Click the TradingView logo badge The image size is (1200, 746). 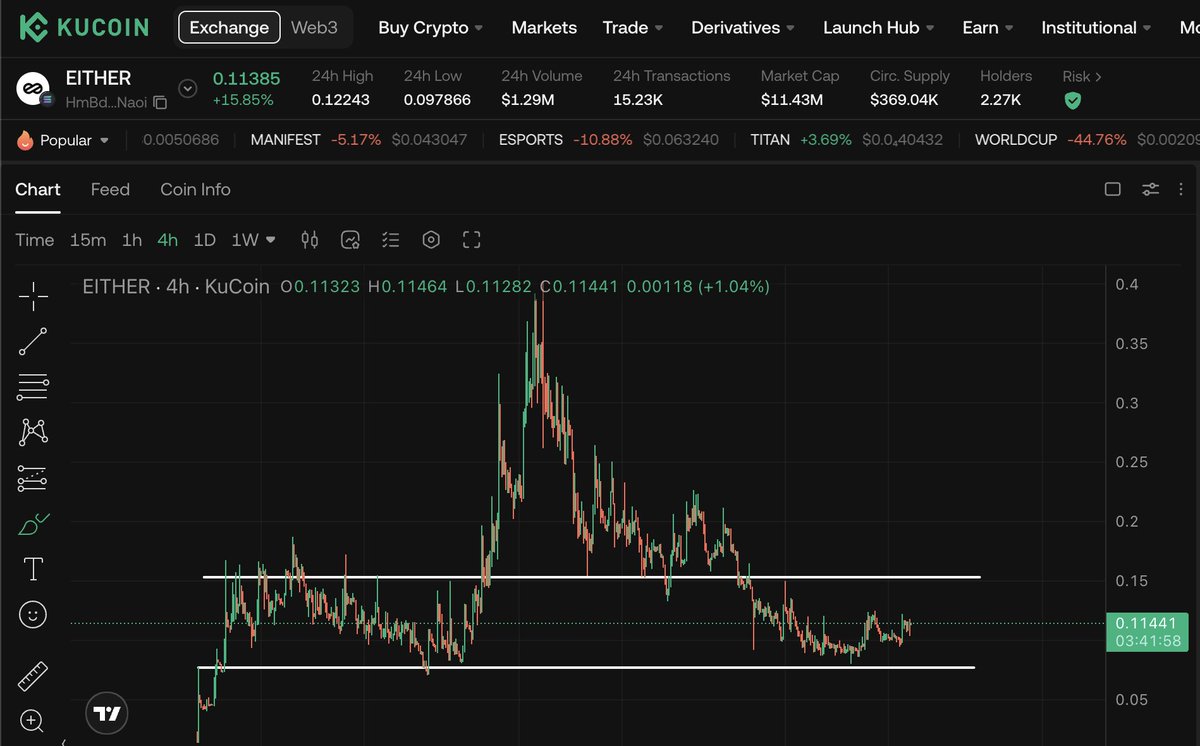click(107, 714)
